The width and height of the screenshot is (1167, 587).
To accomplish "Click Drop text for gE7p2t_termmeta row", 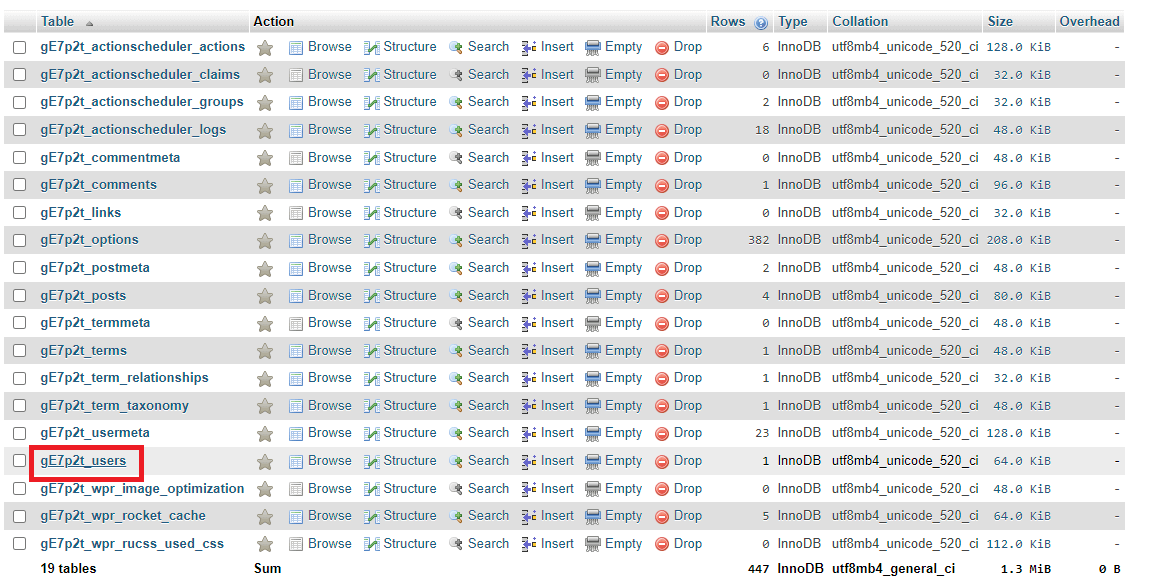I will click(x=687, y=323).
